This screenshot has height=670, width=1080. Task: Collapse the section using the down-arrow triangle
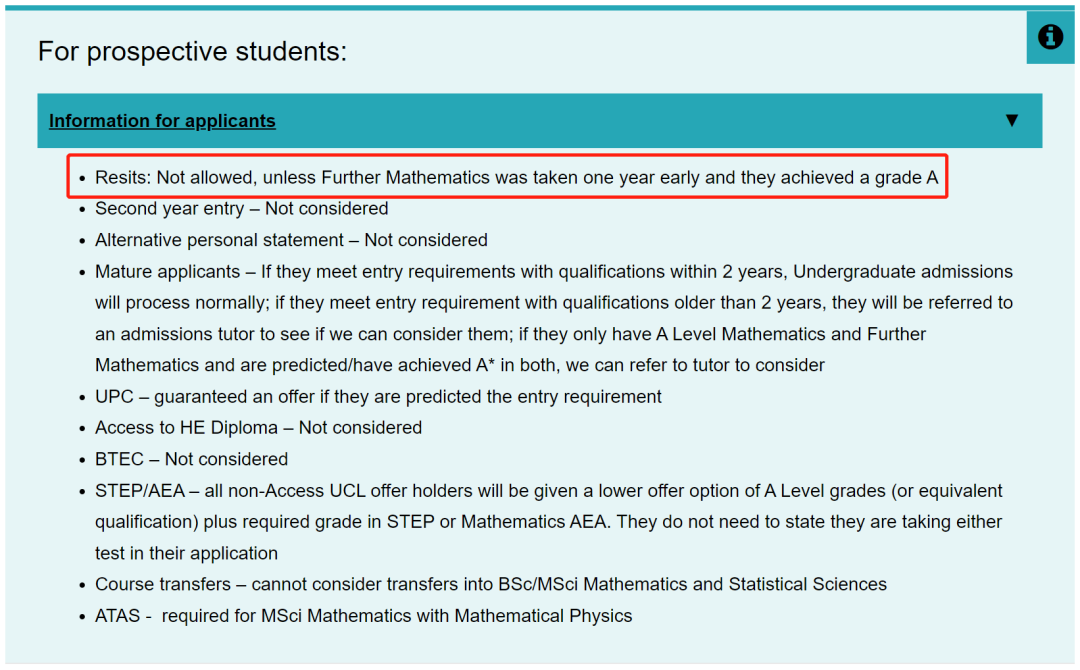click(1011, 121)
